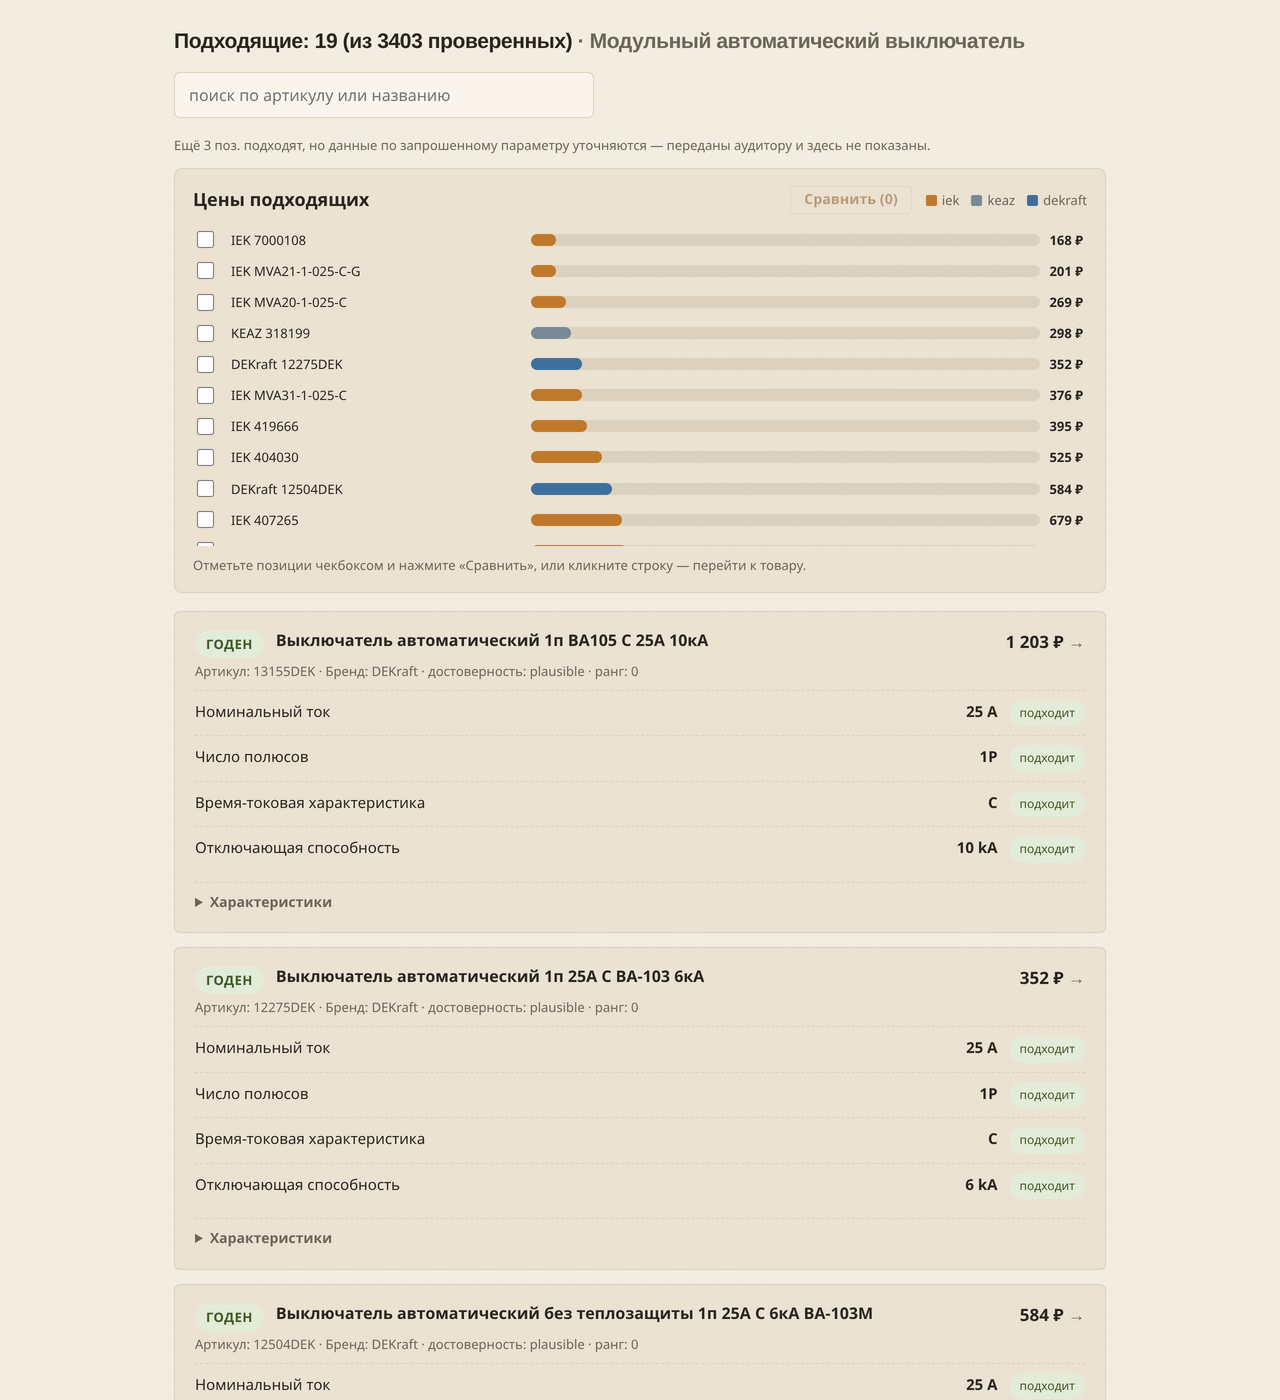Tick the IEK 419666 checkbox
The image size is (1280, 1400).
point(205,426)
